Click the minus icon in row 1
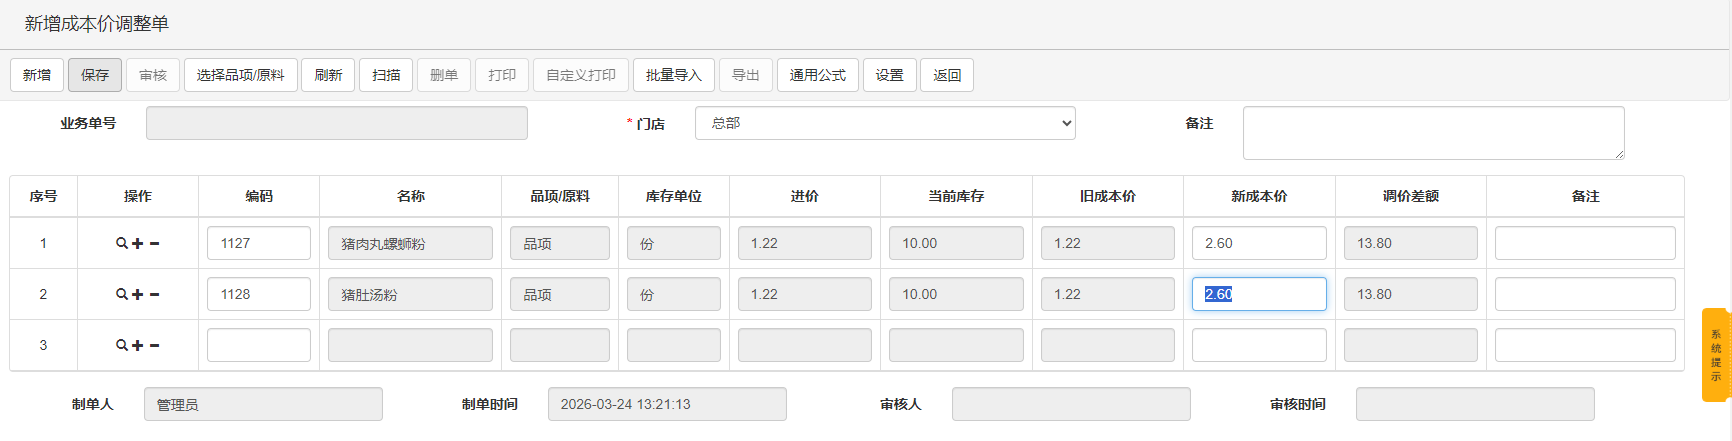Screen dimensions: 1732x441 click(x=154, y=243)
